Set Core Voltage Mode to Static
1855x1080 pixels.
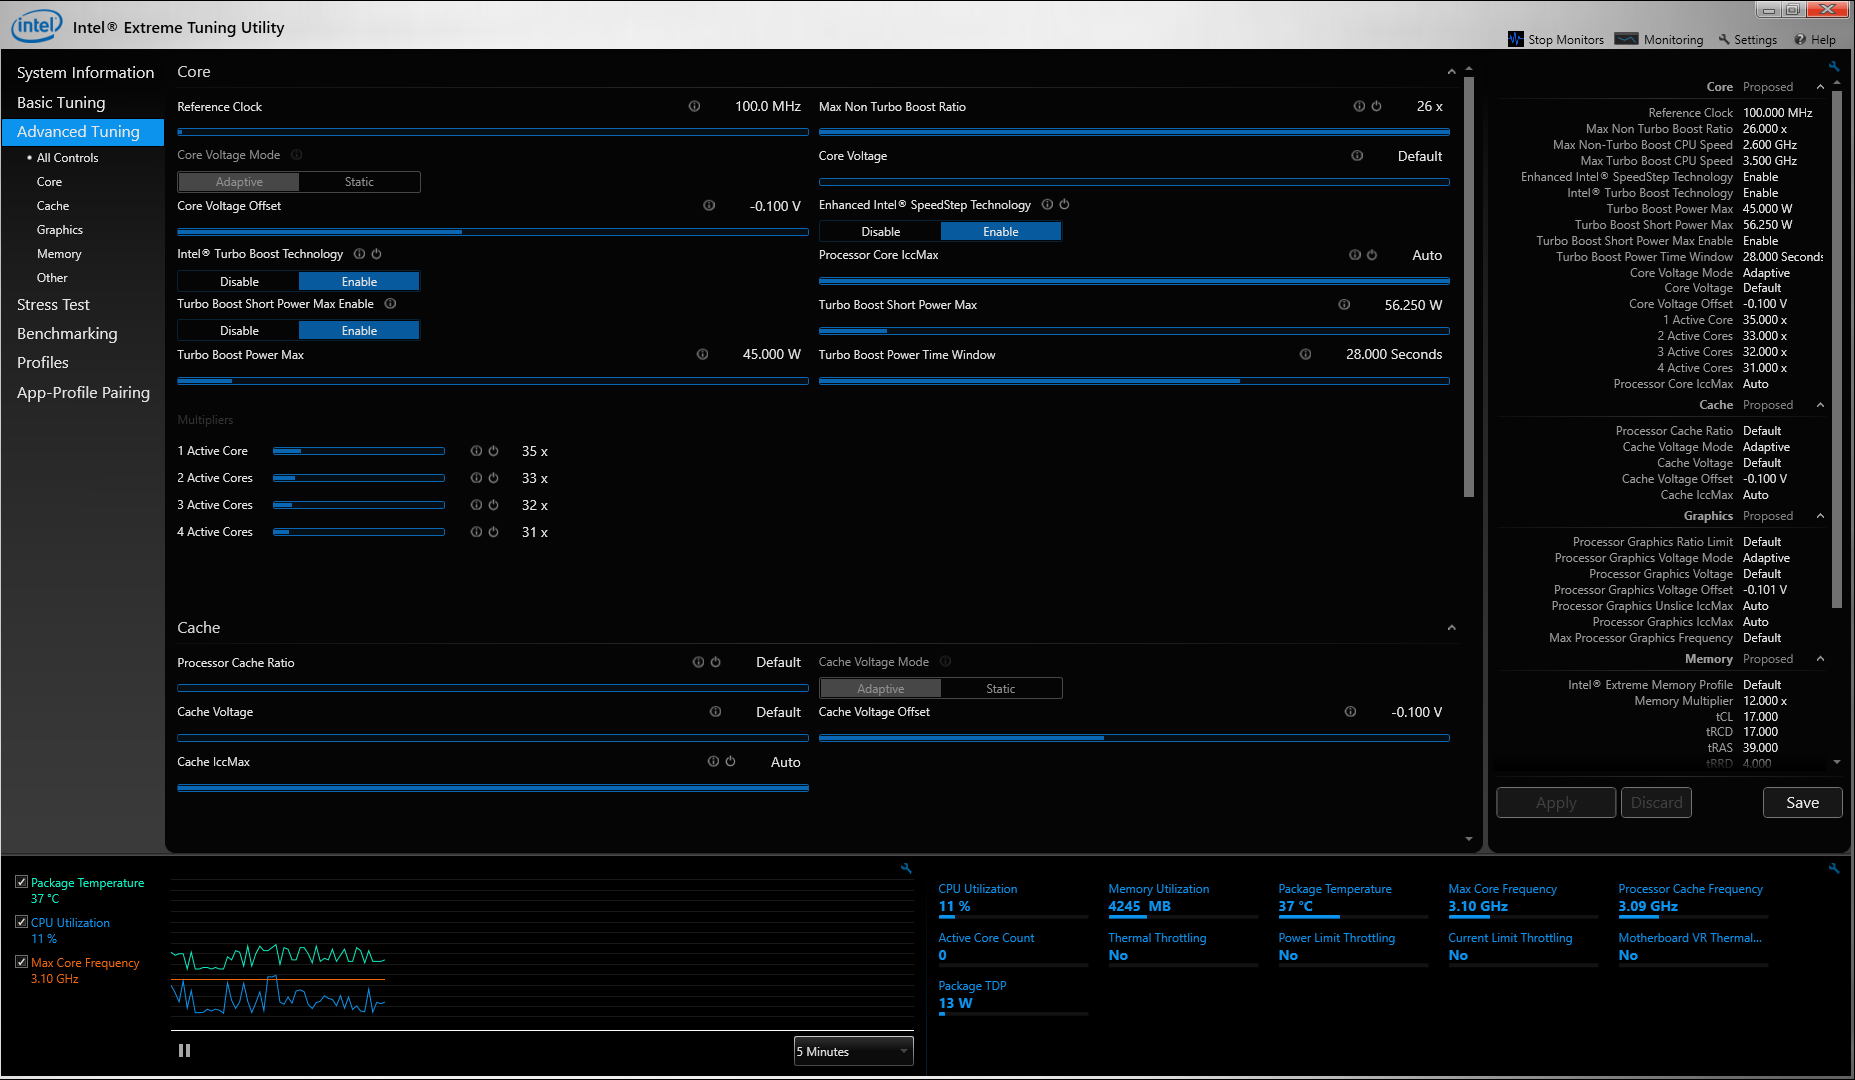(x=359, y=182)
